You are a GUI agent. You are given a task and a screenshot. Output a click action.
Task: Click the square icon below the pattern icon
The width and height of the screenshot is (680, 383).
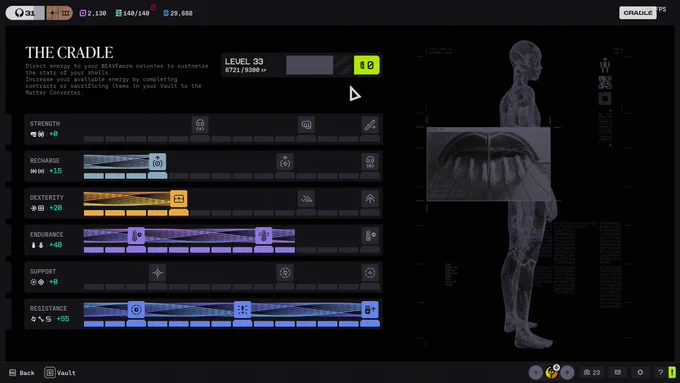click(x=605, y=98)
